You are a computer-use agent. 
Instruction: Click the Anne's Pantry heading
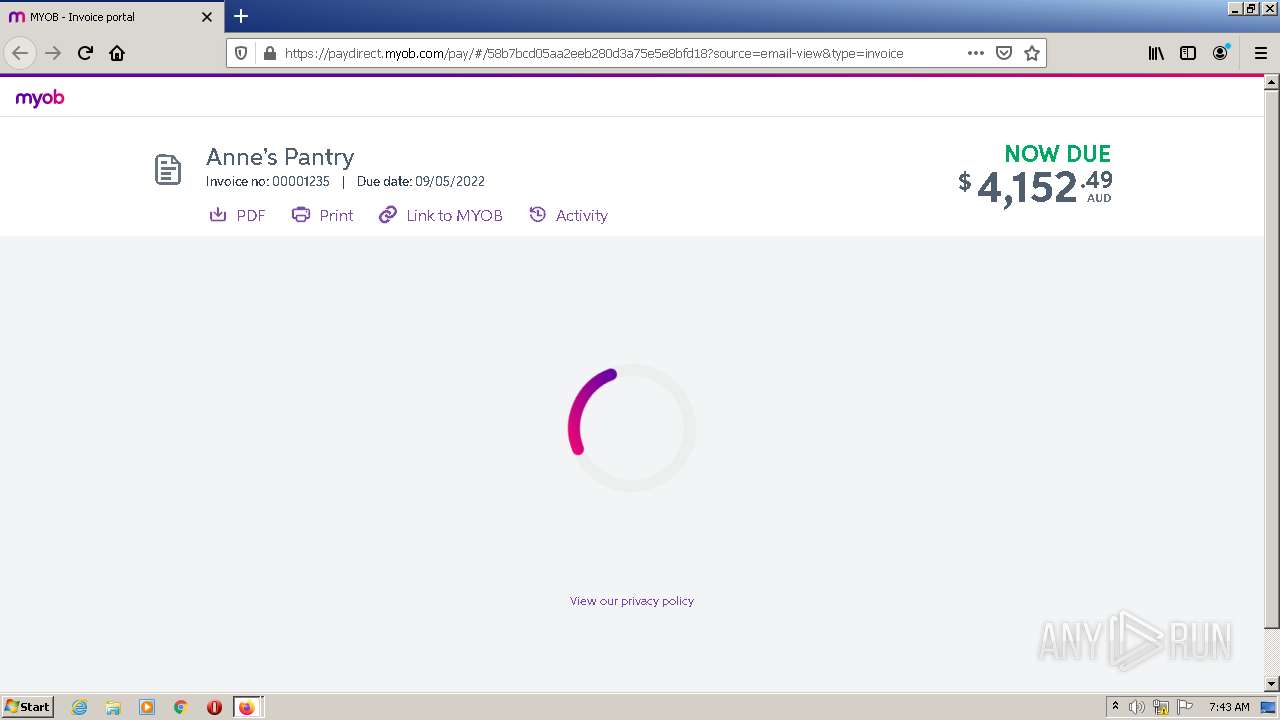coord(280,157)
